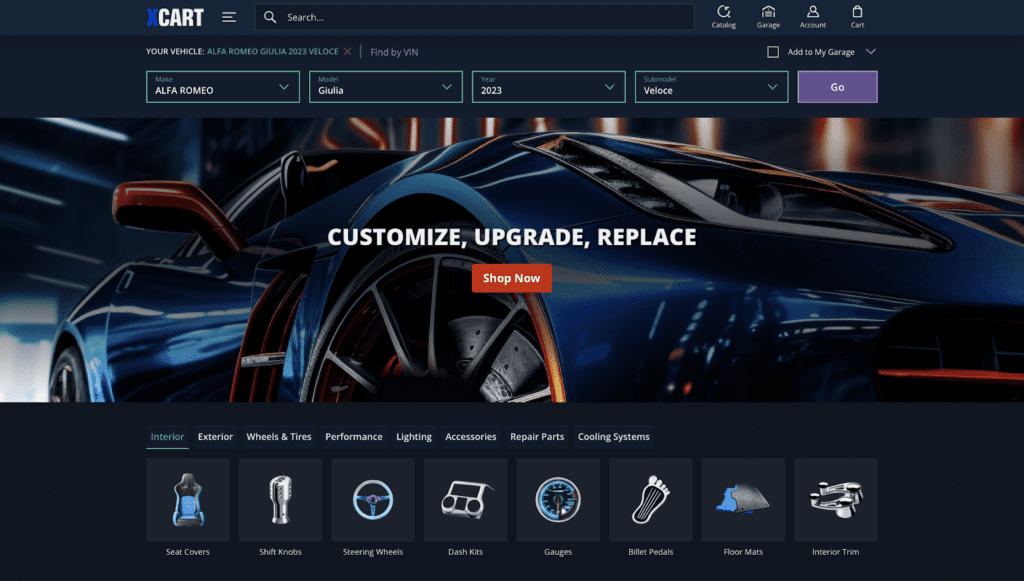Open the Shift Knobs category image
This screenshot has width=1024, height=581.
(x=280, y=500)
